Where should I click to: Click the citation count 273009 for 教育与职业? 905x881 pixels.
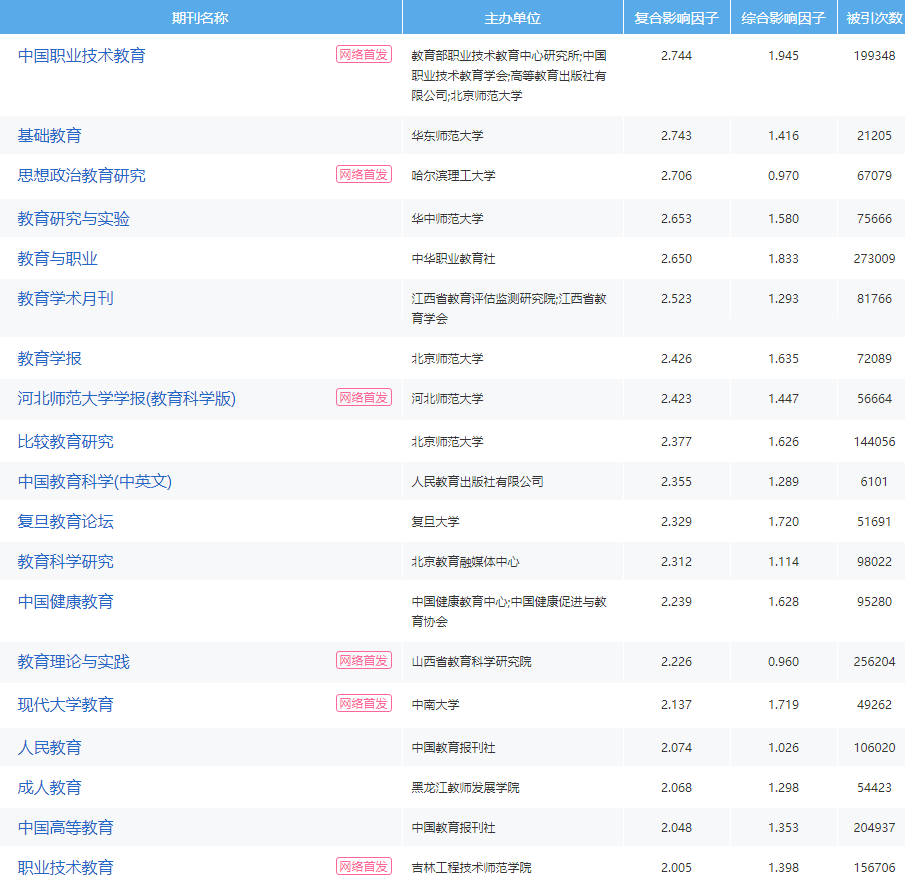click(x=874, y=257)
